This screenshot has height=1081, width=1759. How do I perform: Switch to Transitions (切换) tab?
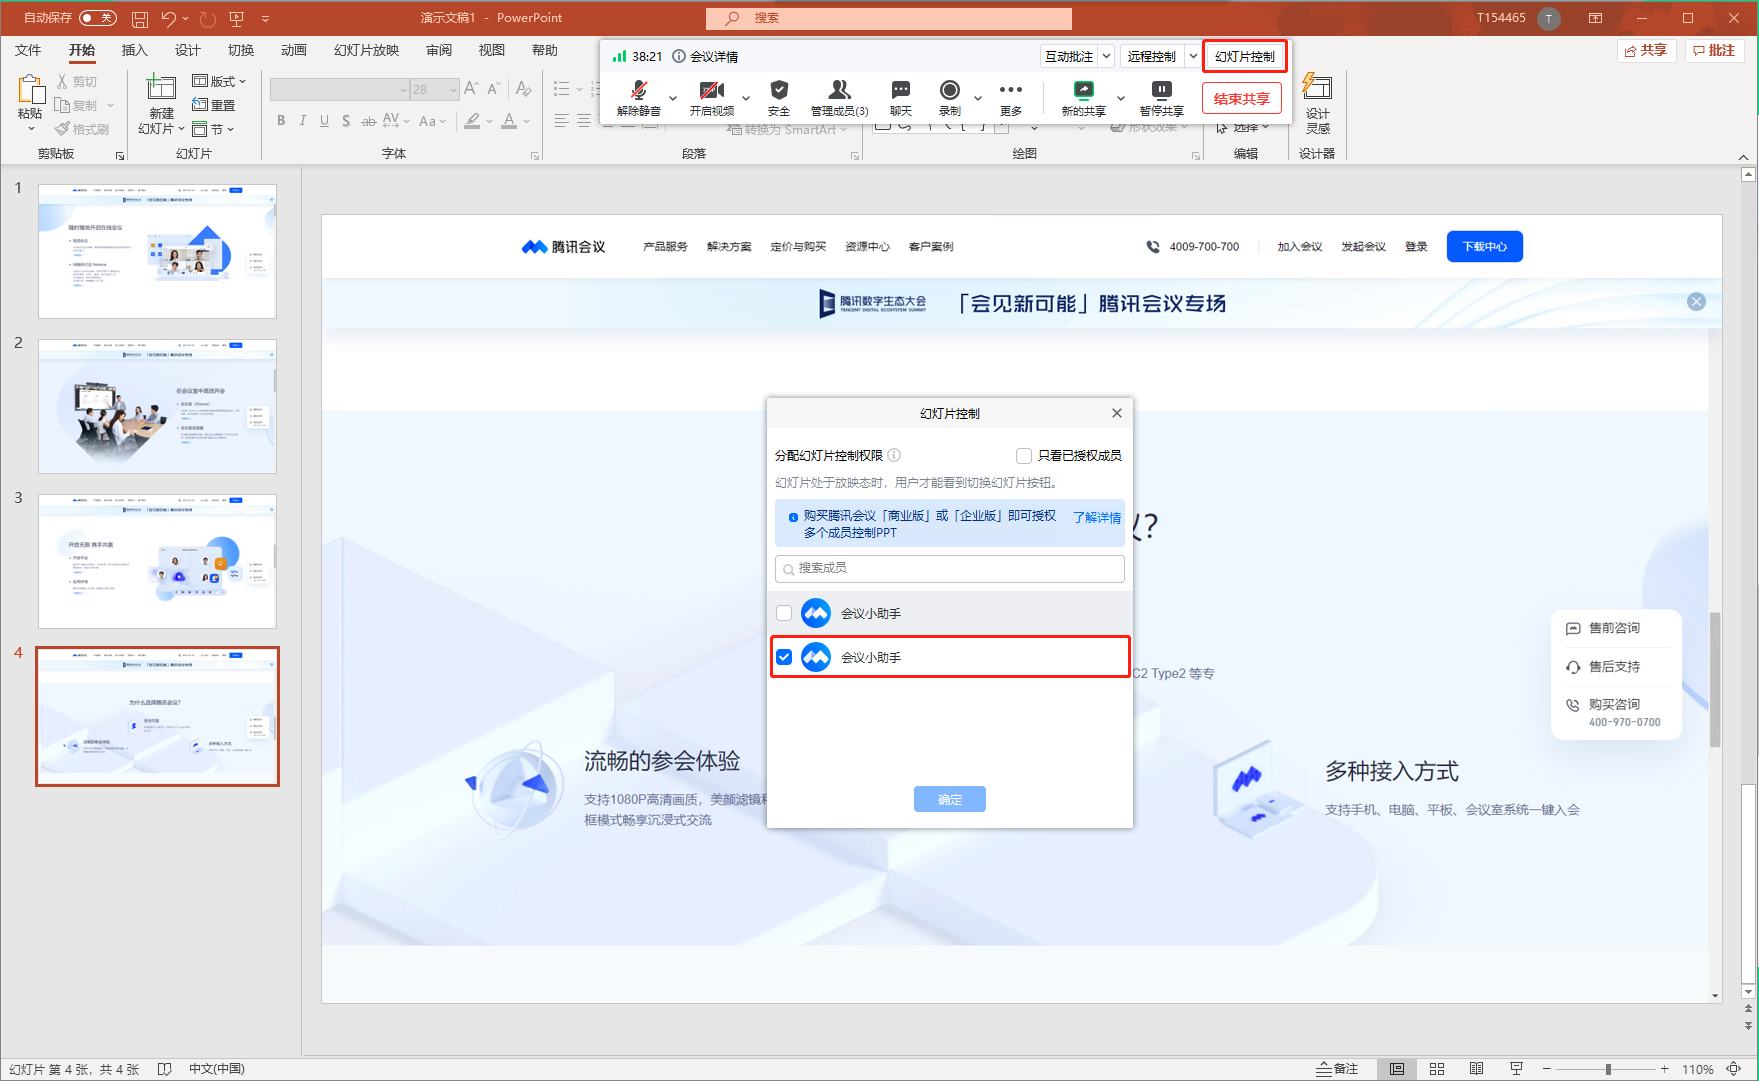point(240,50)
